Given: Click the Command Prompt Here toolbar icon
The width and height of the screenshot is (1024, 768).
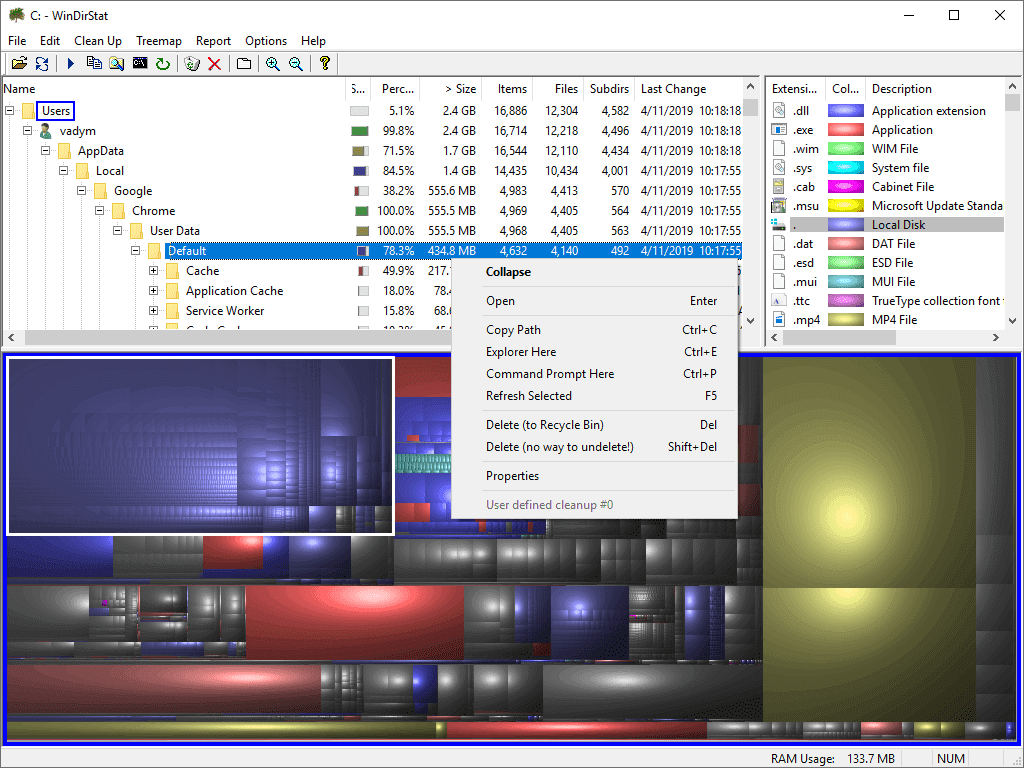Looking at the screenshot, I should tap(140, 63).
